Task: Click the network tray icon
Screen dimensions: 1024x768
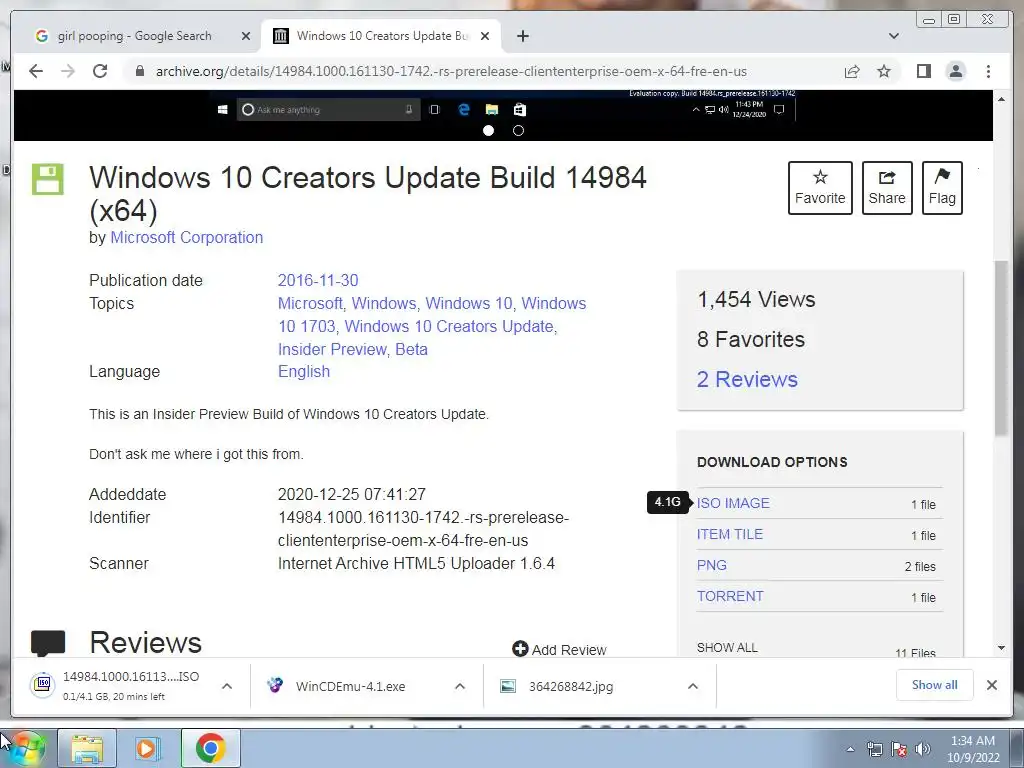Action: (874, 749)
